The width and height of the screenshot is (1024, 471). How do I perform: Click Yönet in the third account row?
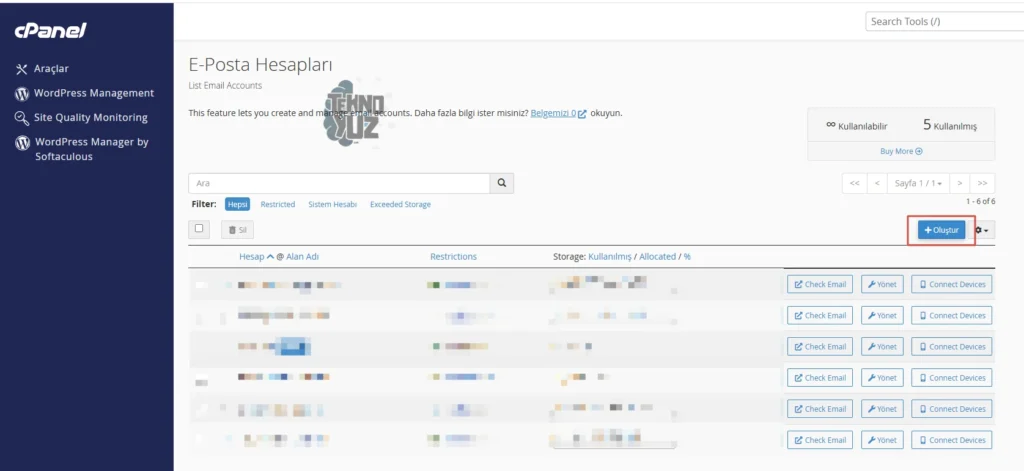(x=882, y=347)
